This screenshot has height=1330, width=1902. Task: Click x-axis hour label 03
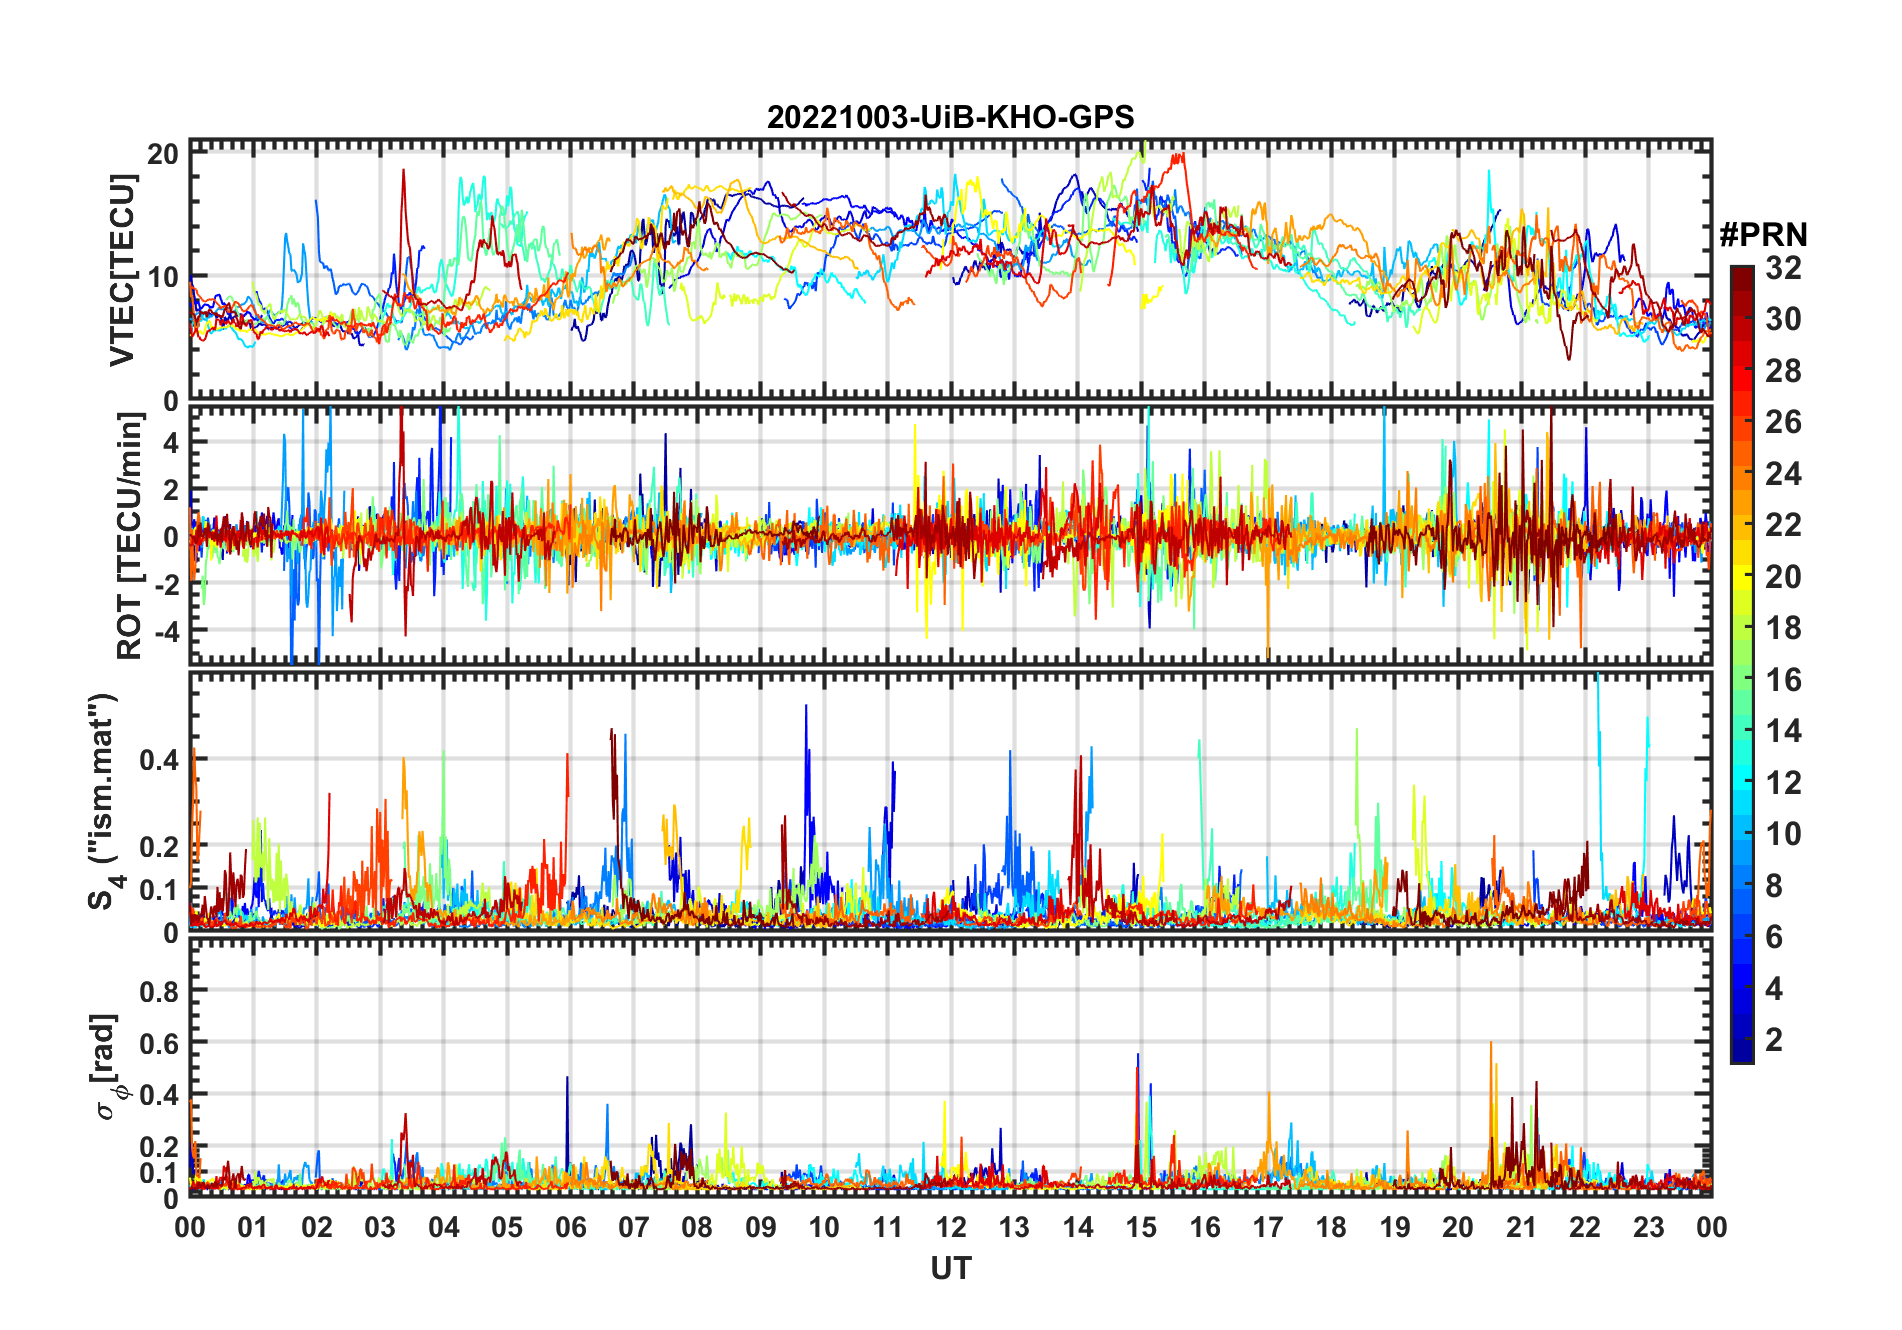click(x=380, y=1227)
